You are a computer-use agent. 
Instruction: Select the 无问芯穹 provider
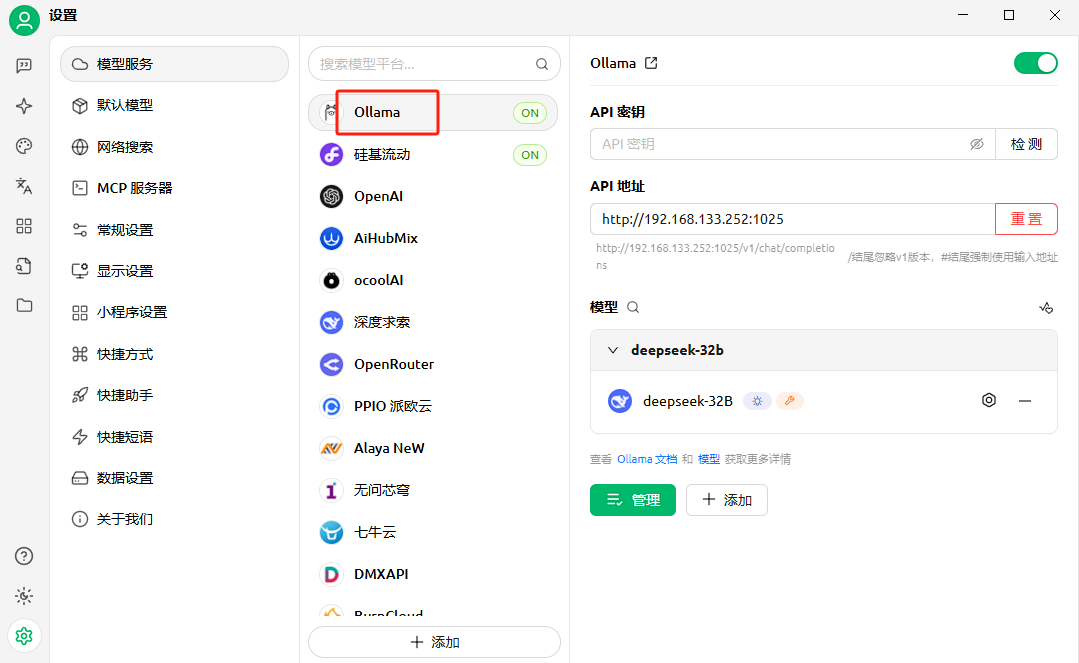point(432,490)
